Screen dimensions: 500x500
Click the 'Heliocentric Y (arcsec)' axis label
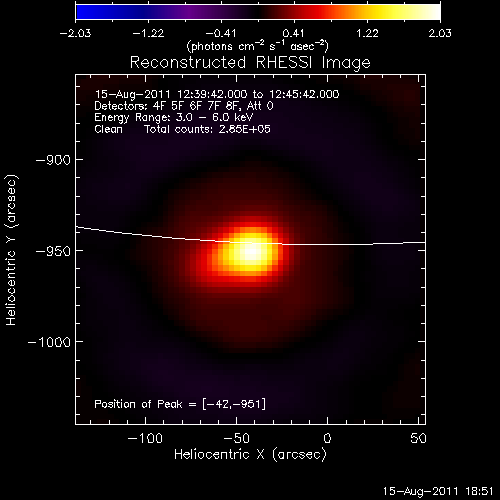pos(11,250)
